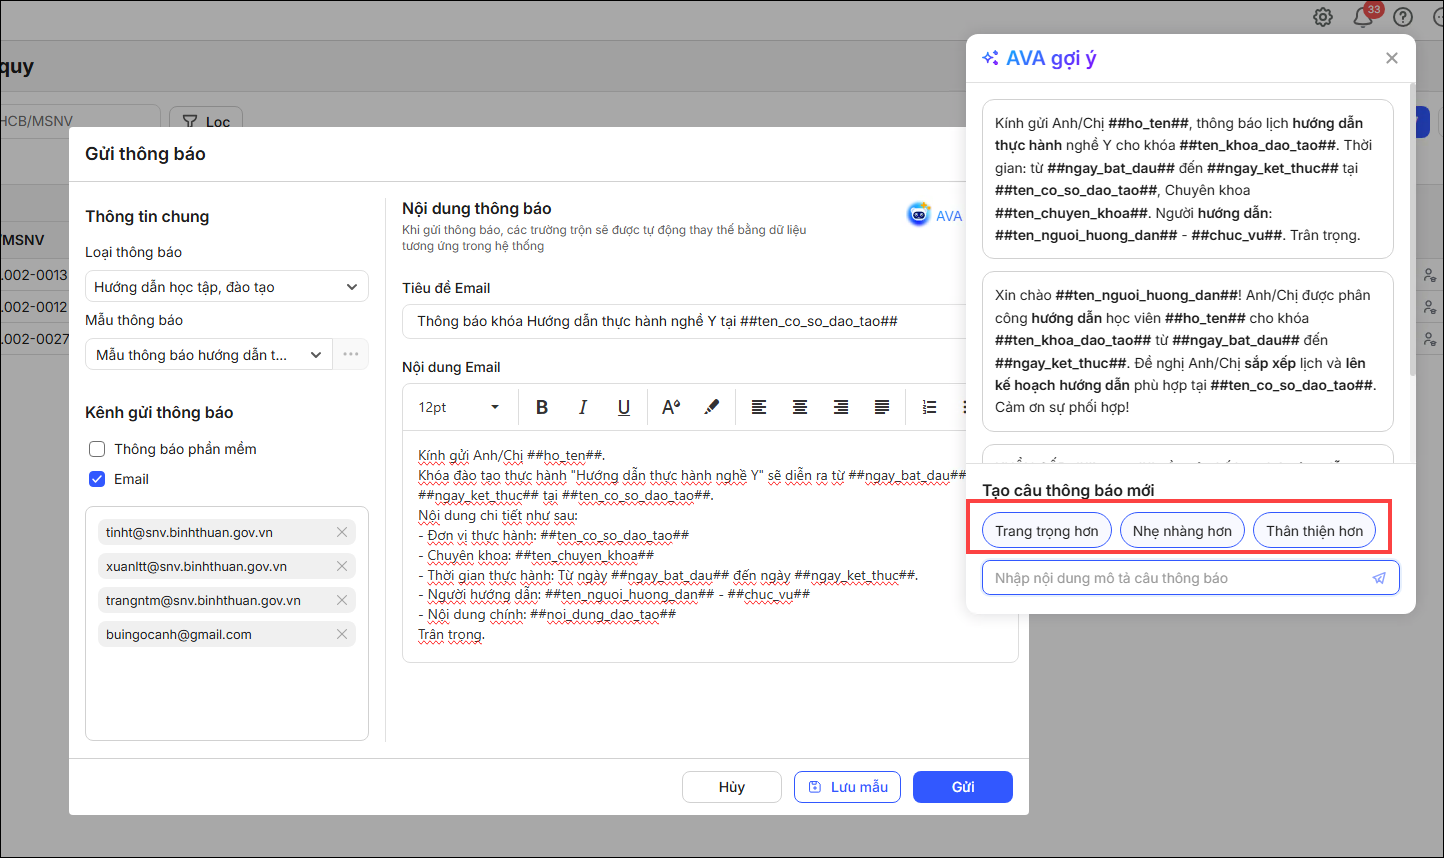Click the send arrow in AVA prompt
Viewport: 1444px width, 858px height.
pos(1379,578)
